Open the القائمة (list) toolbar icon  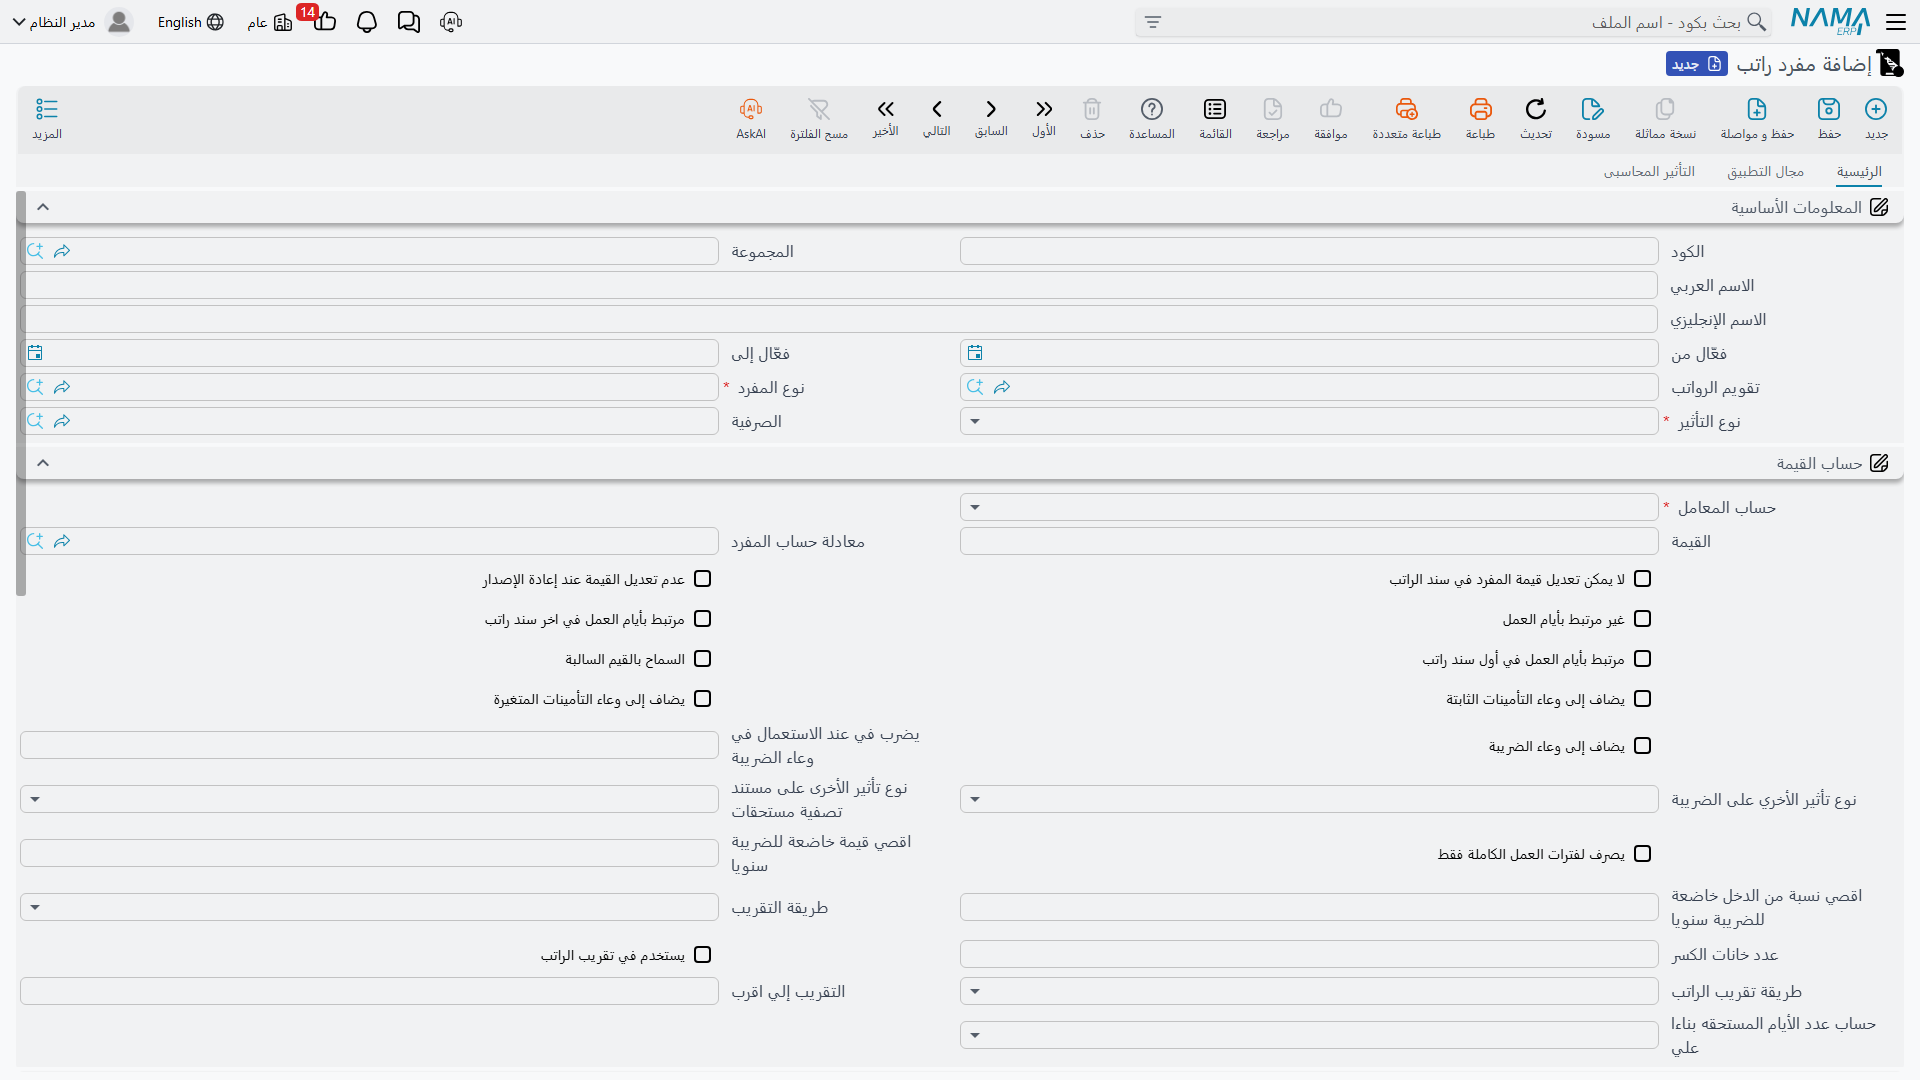[1215, 109]
